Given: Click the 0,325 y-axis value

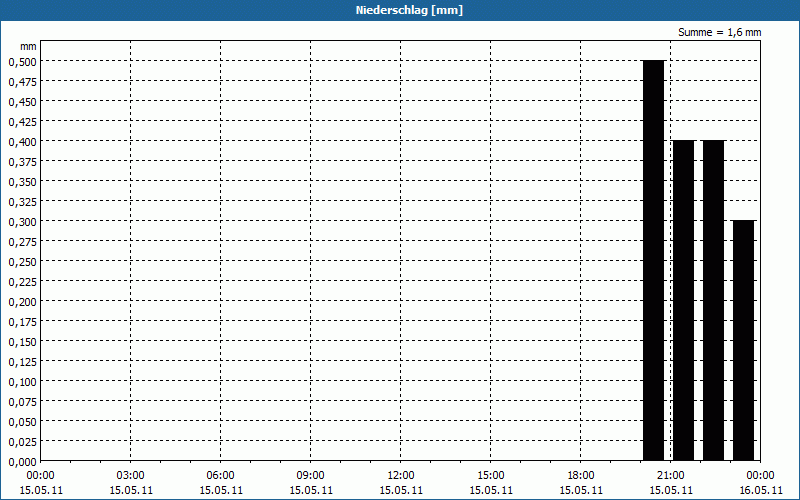Looking at the screenshot, I should click(x=23, y=202).
